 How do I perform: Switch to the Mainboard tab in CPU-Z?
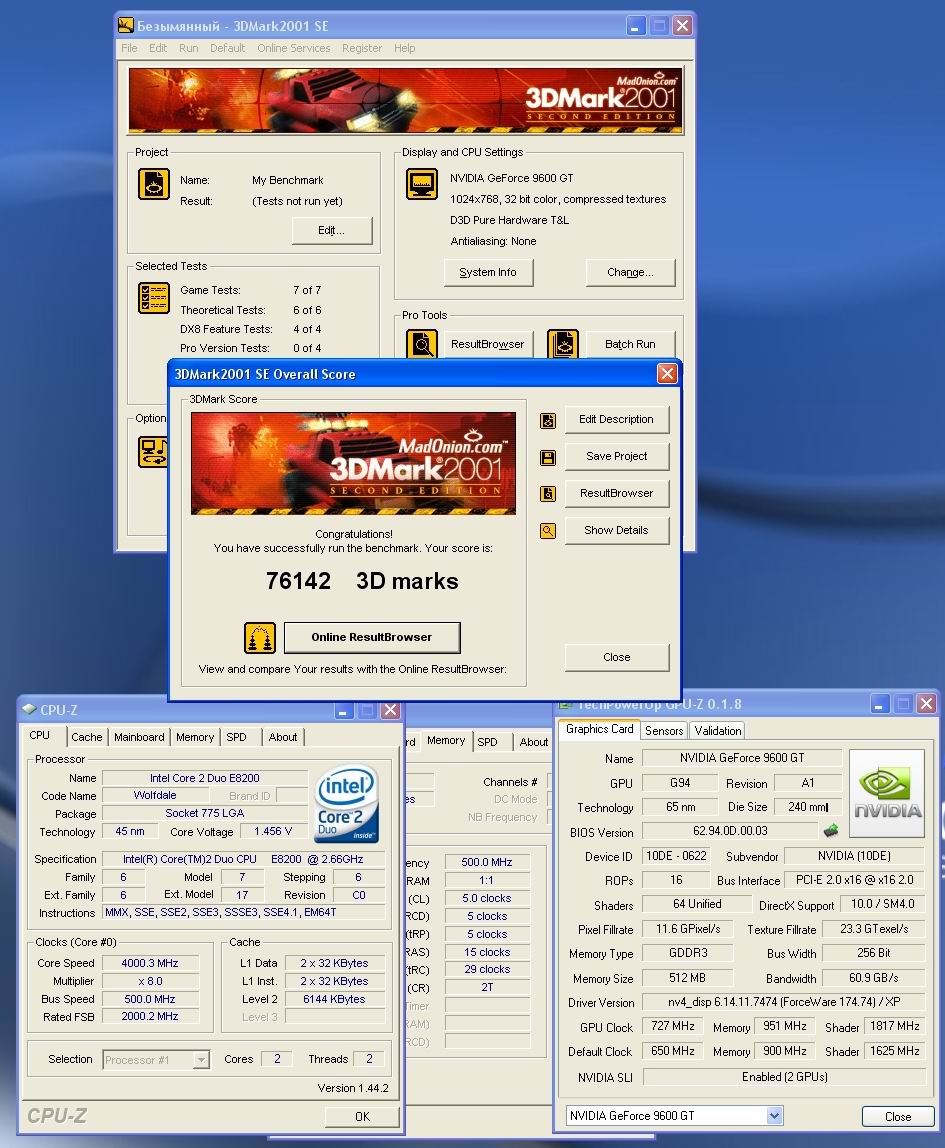point(139,737)
